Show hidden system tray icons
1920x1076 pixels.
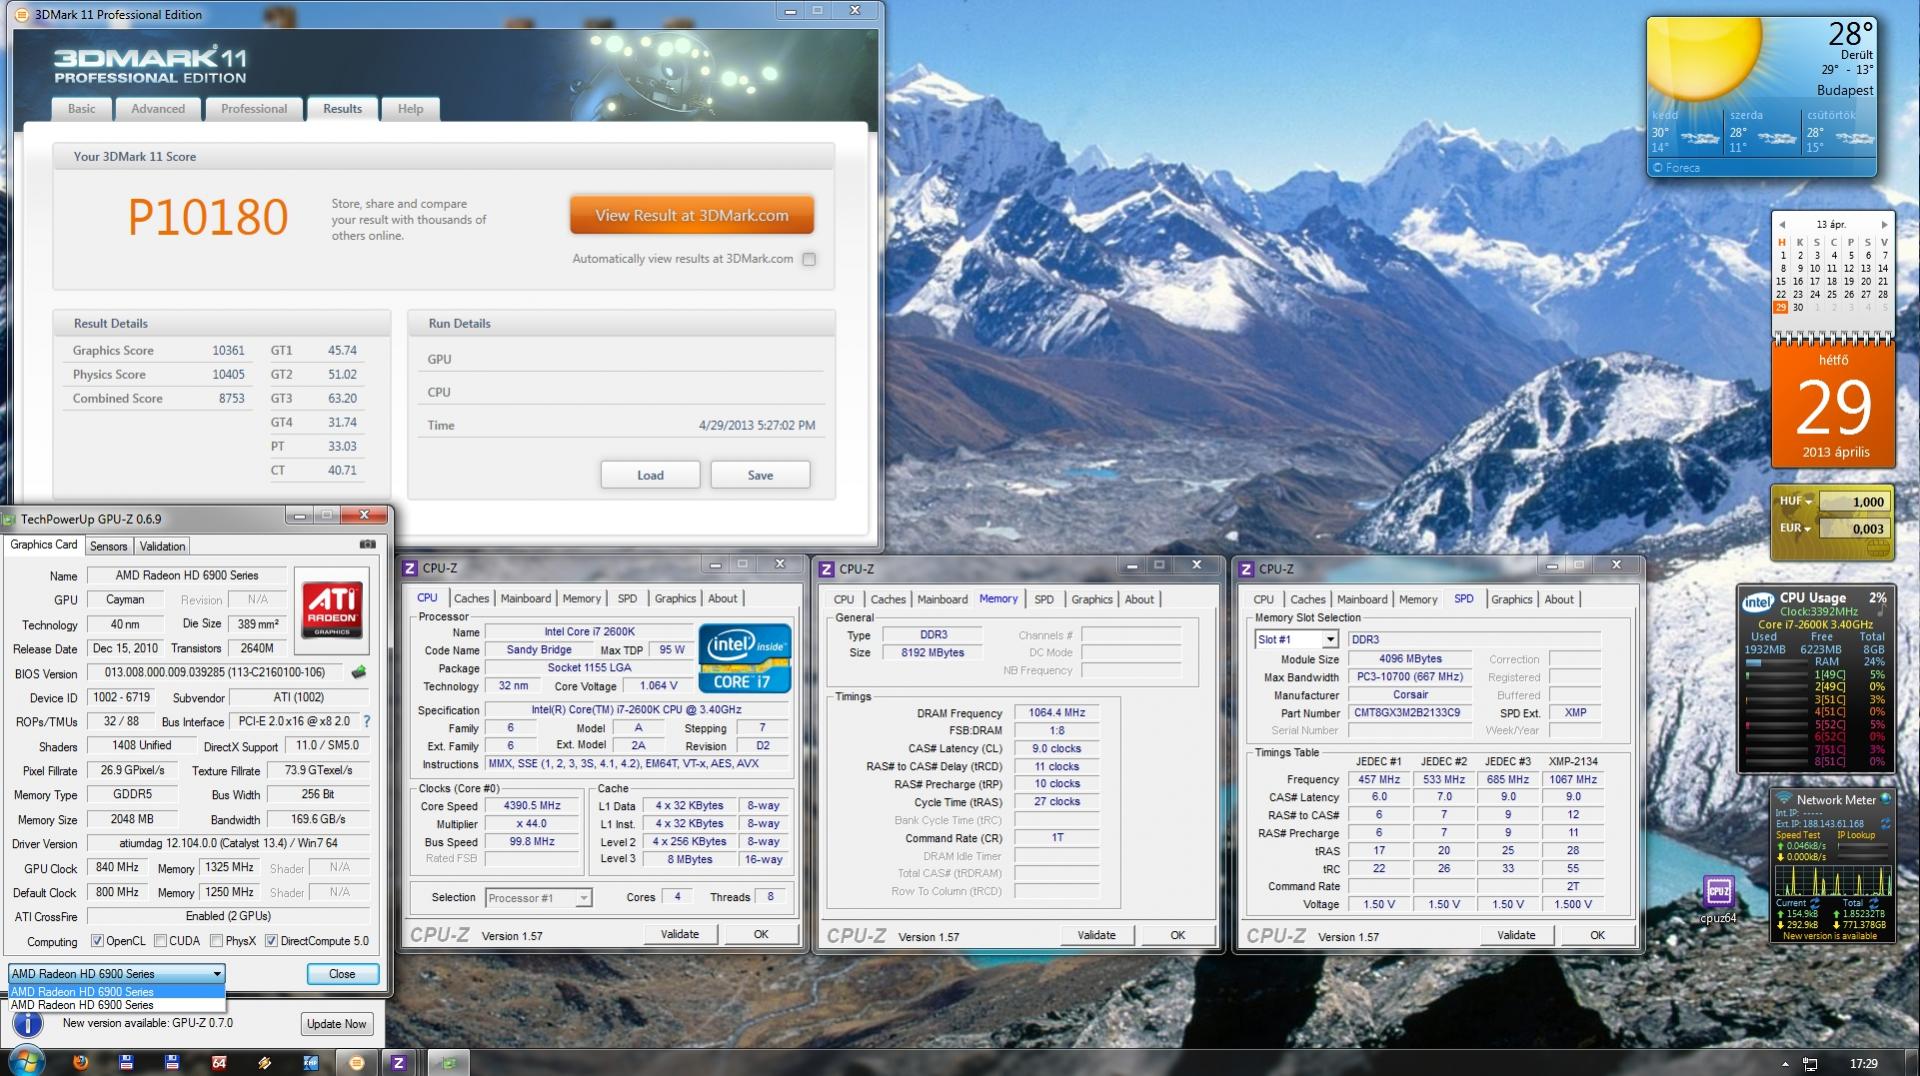coord(1785,1064)
